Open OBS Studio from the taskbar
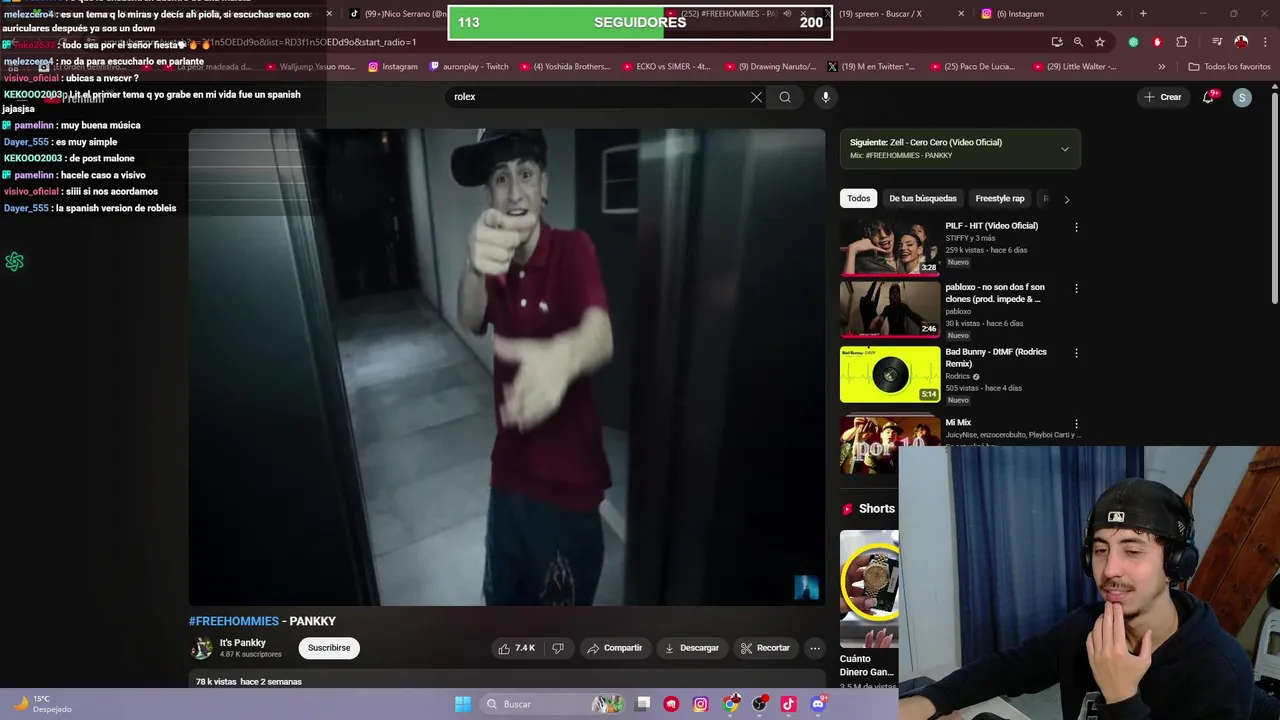 [760, 704]
